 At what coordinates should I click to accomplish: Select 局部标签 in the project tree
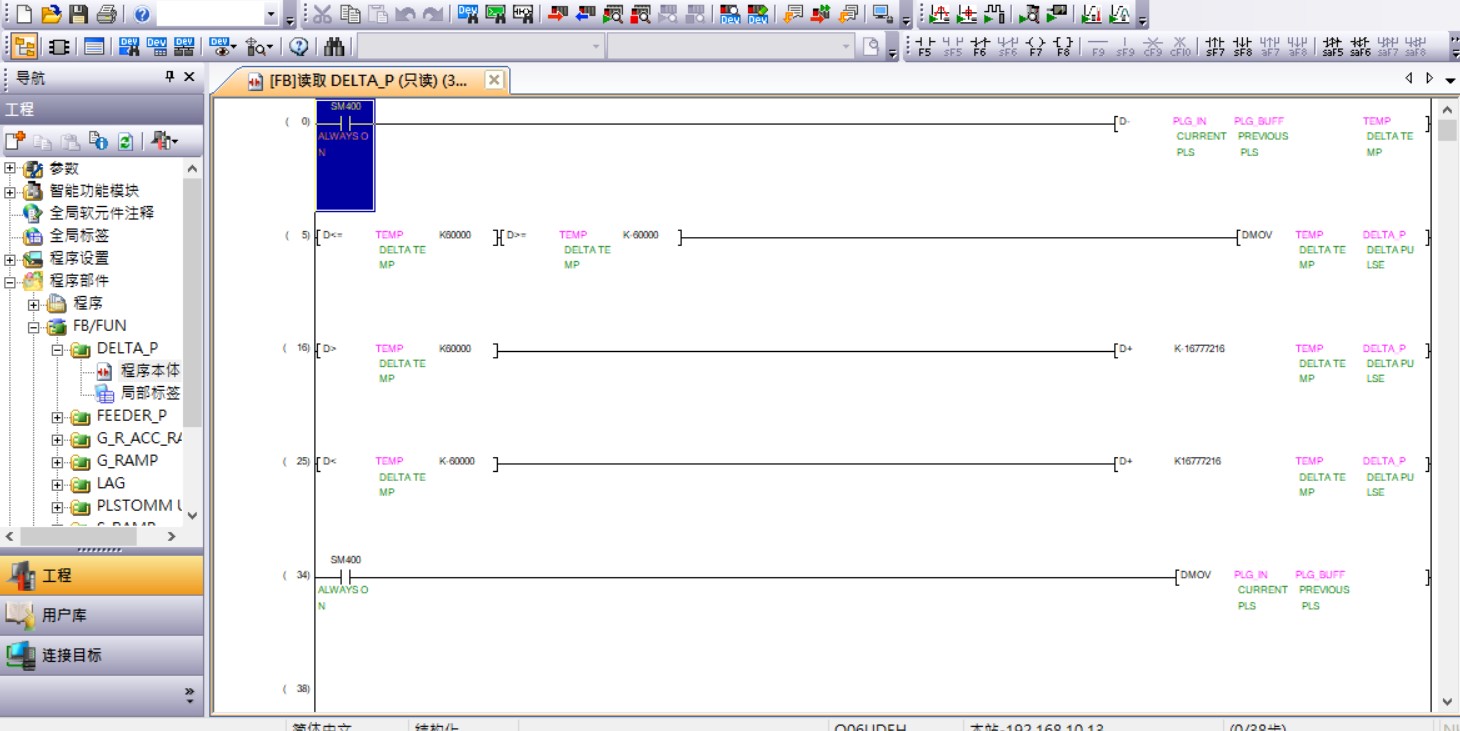pos(149,393)
